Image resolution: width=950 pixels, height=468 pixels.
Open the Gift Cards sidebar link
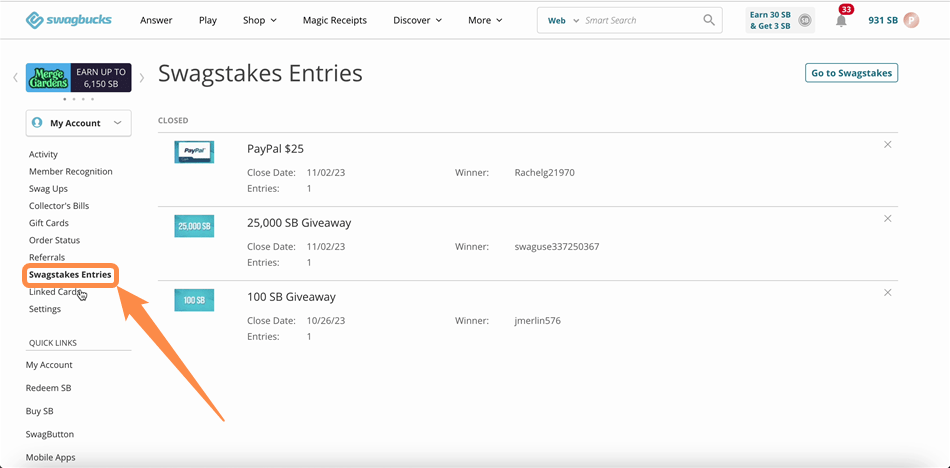click(49, 222)
